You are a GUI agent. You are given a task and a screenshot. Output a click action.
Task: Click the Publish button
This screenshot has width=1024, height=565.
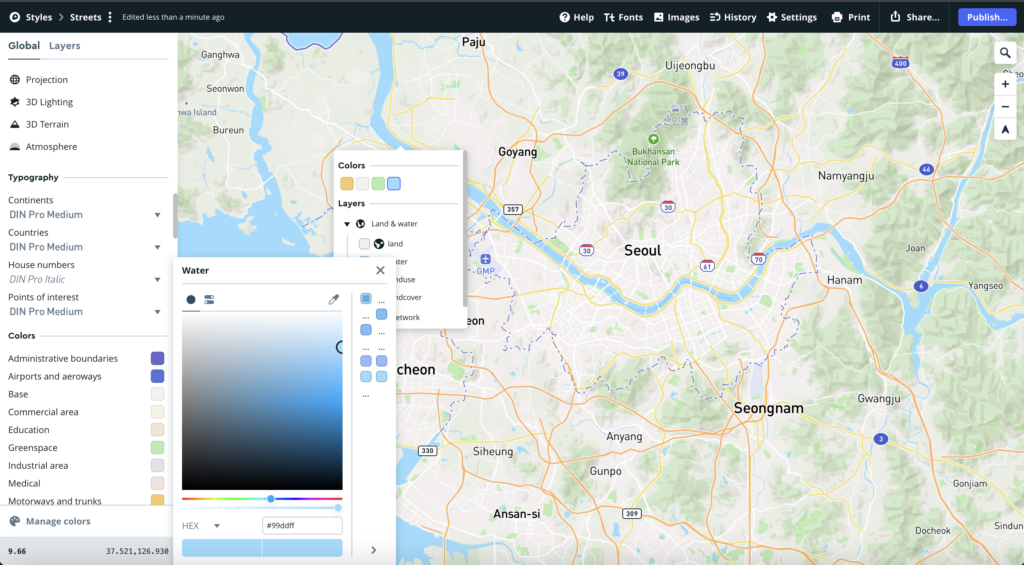(x=987, y=17)
